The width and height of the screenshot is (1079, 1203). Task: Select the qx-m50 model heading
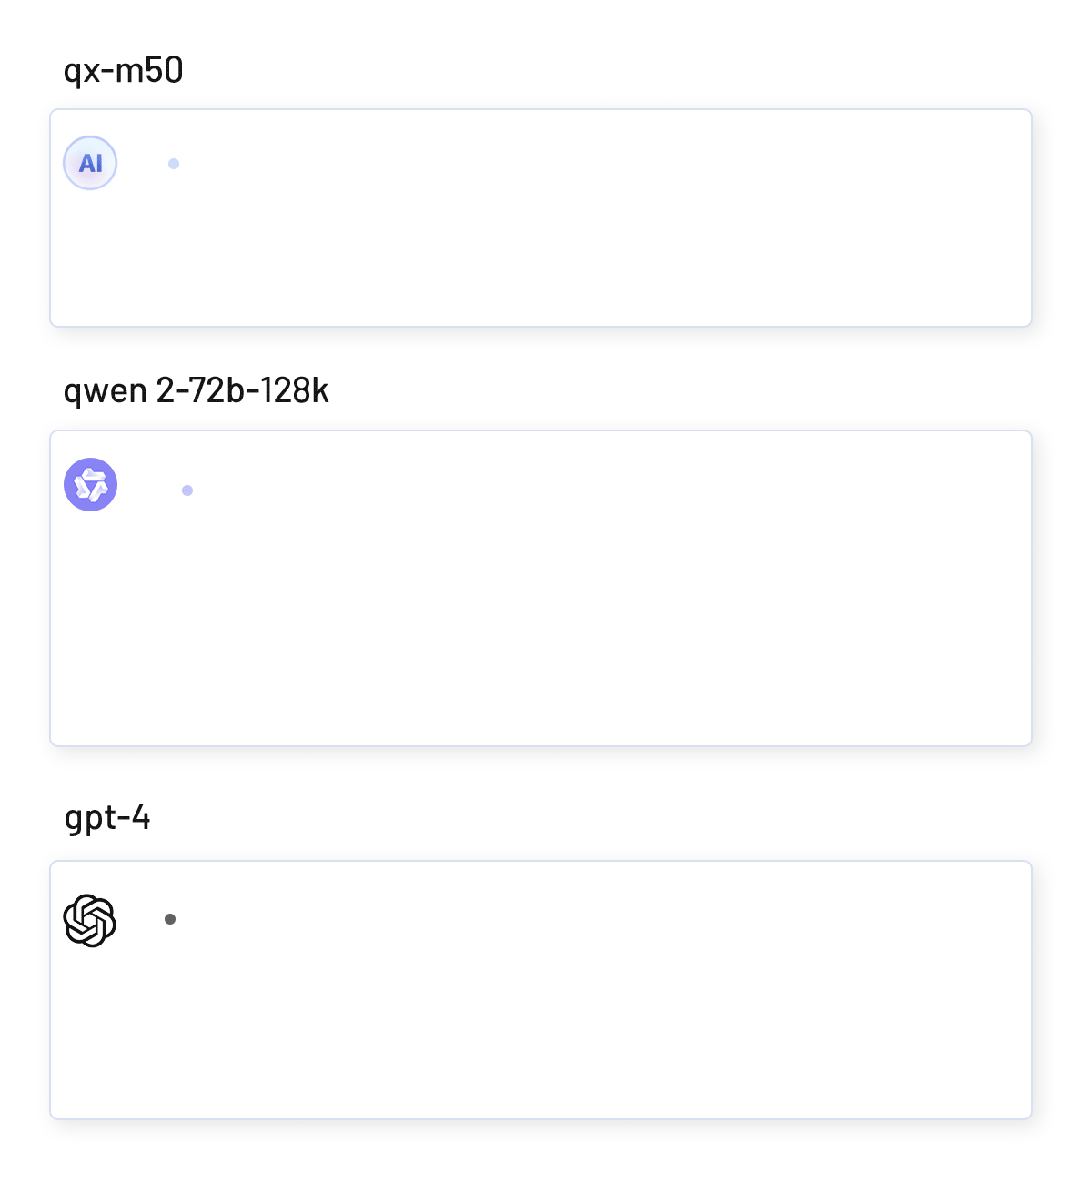[x=123, y=71]
